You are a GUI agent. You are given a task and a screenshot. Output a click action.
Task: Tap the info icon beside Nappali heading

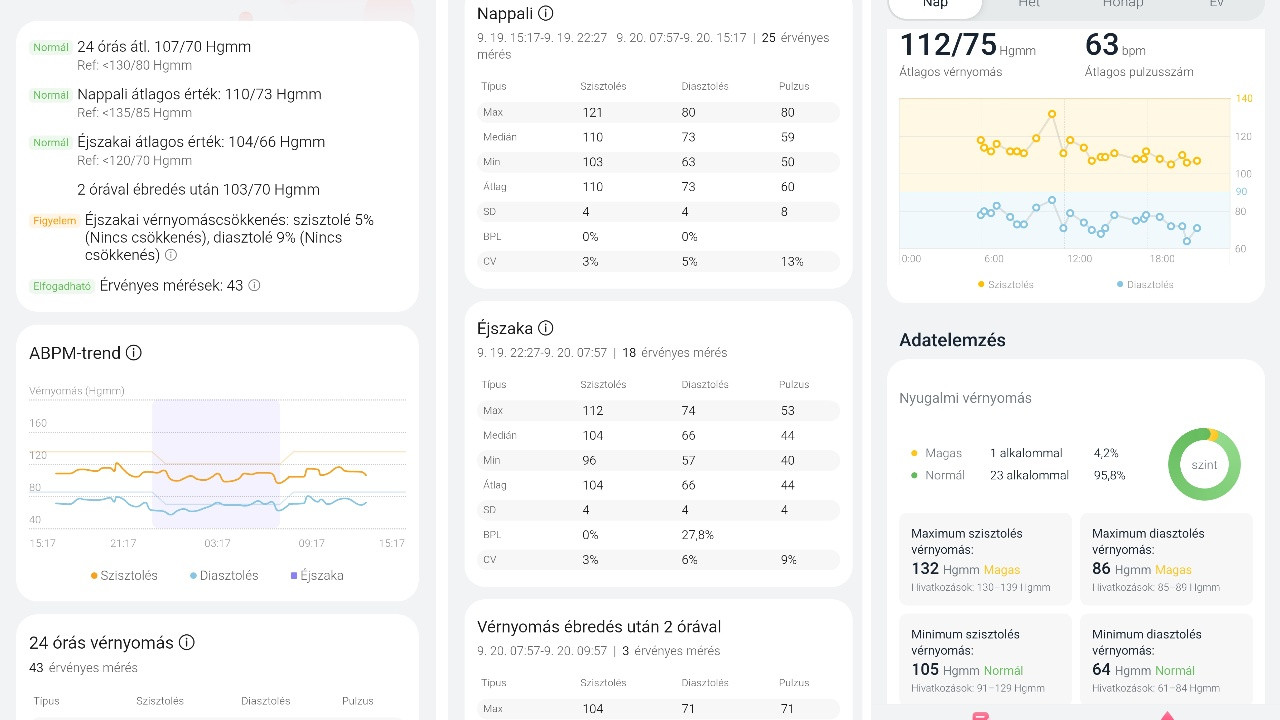(x=545, y=13)
